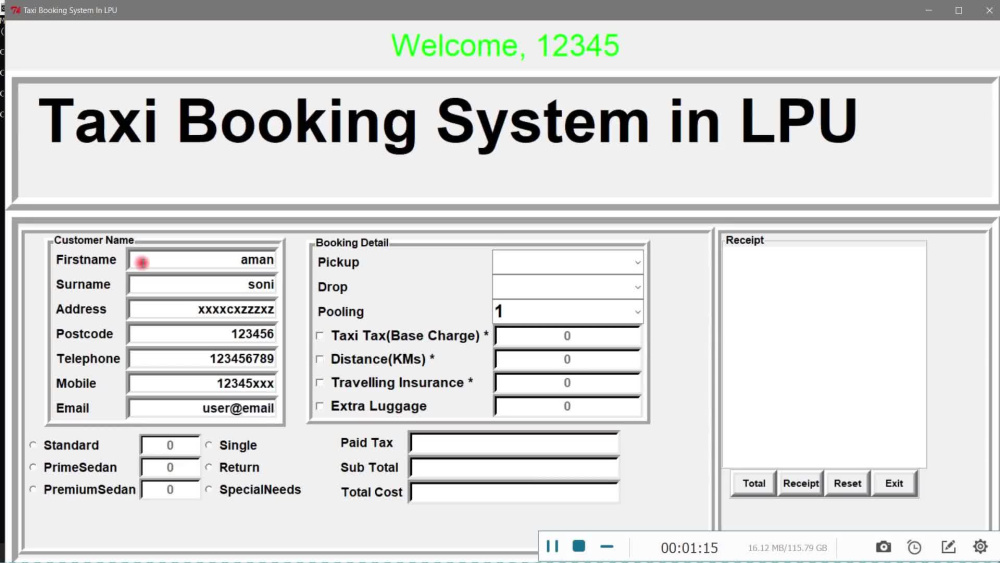Click the Sub Total field
Viewport: 1000px width, 563px height.
[514, 467]
